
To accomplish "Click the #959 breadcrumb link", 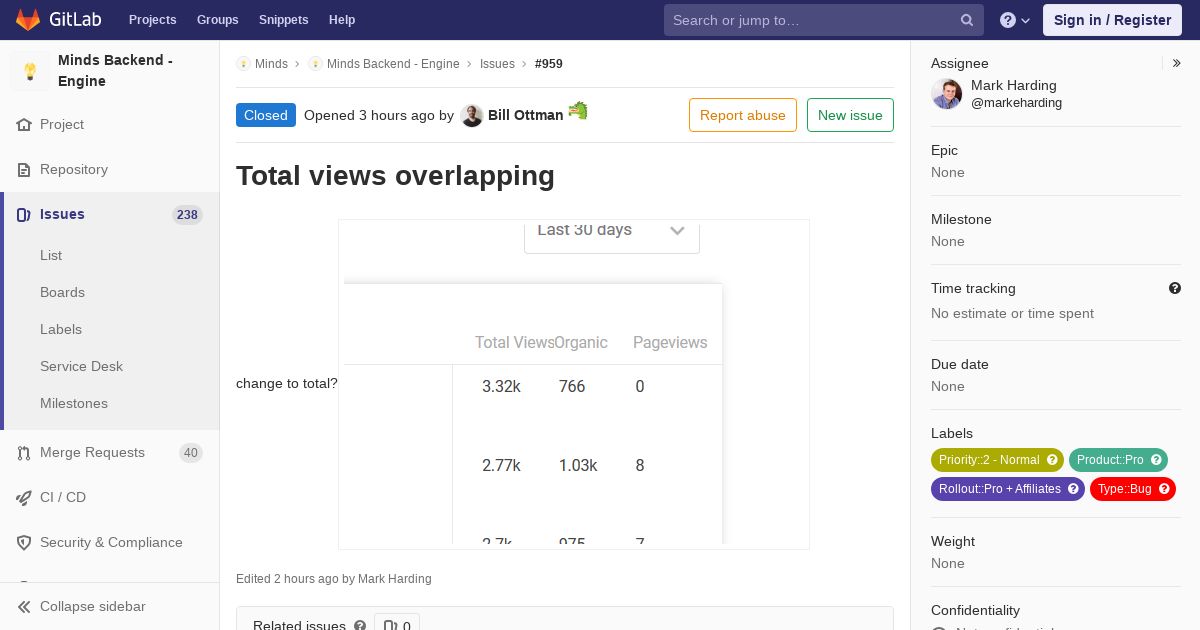I will pyautogui.click(x=549, y=64).
